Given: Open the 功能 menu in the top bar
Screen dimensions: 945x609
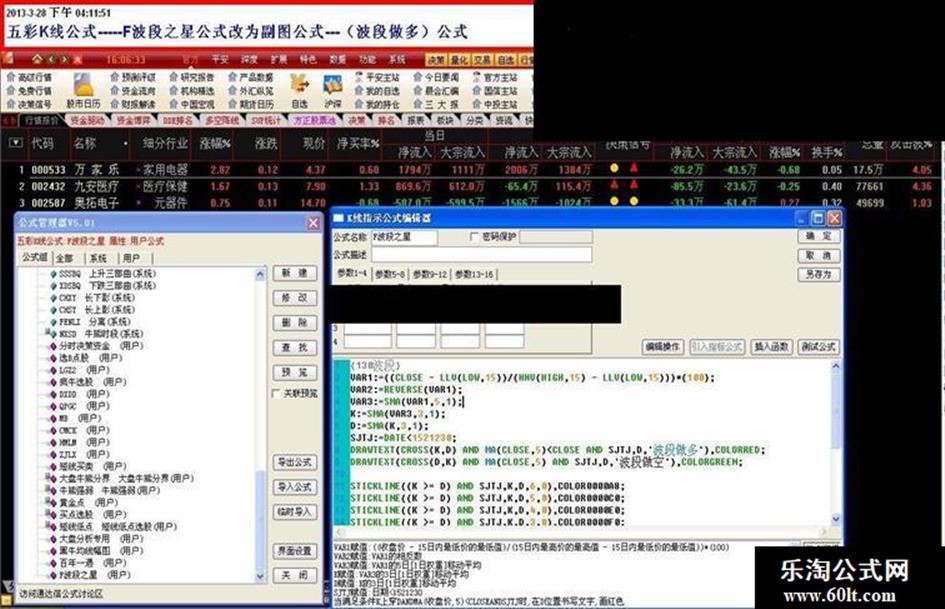Looking at the screenshot, I should (367, 60).
